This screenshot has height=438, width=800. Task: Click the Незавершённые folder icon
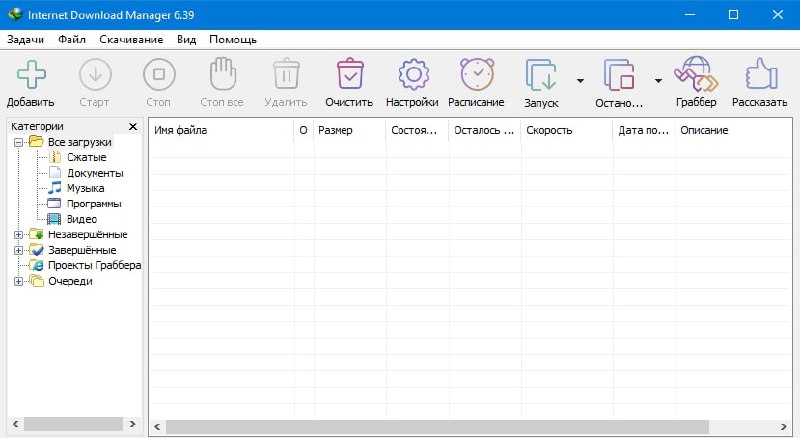point(36,234)
